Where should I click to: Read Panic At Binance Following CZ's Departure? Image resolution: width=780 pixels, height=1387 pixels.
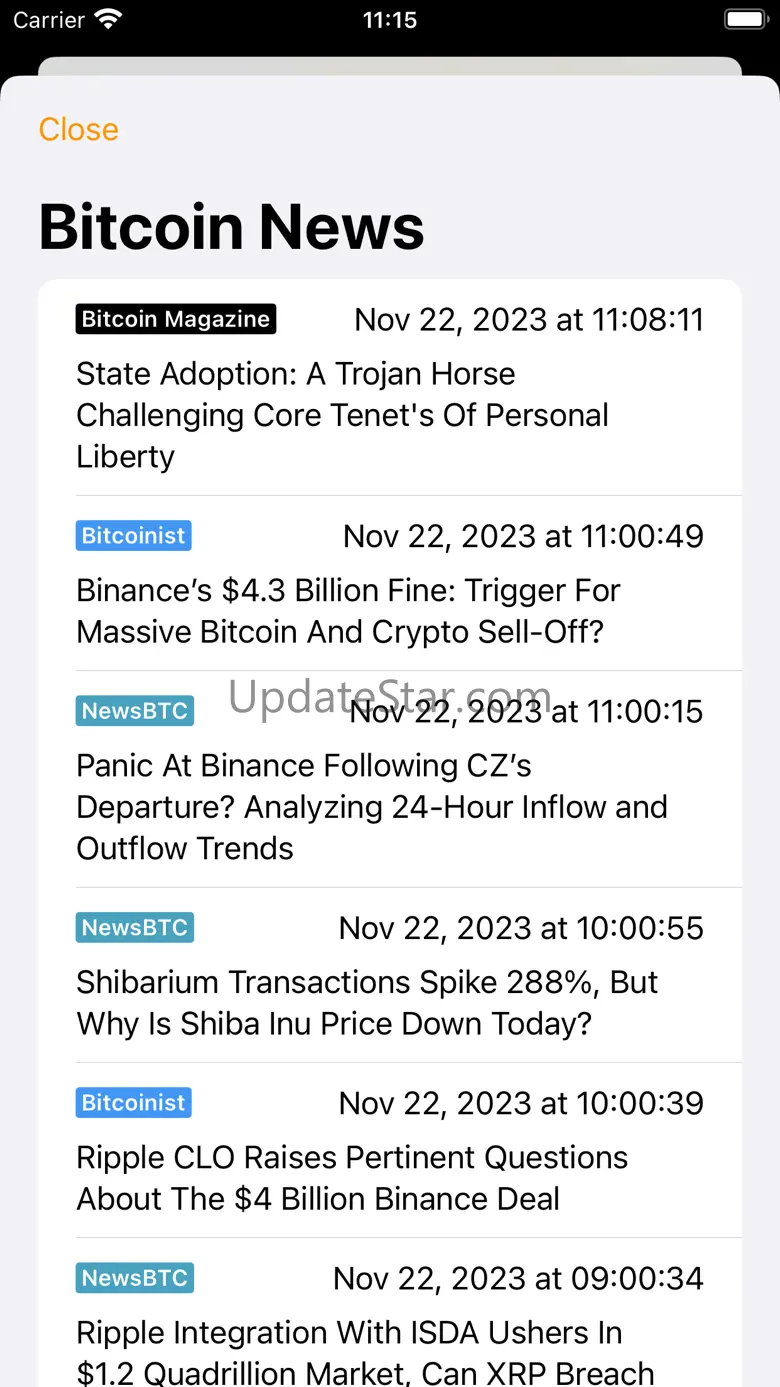[371, 807]
